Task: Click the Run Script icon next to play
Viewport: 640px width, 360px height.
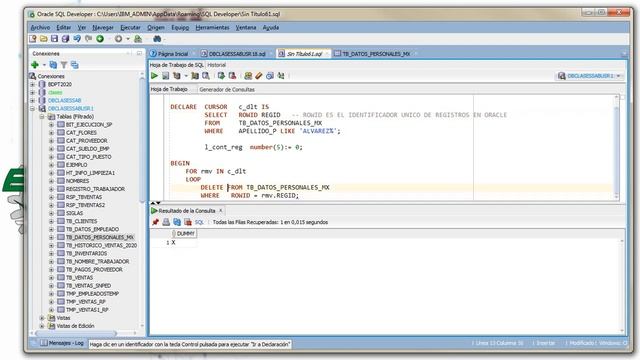Action: (165, 76)
